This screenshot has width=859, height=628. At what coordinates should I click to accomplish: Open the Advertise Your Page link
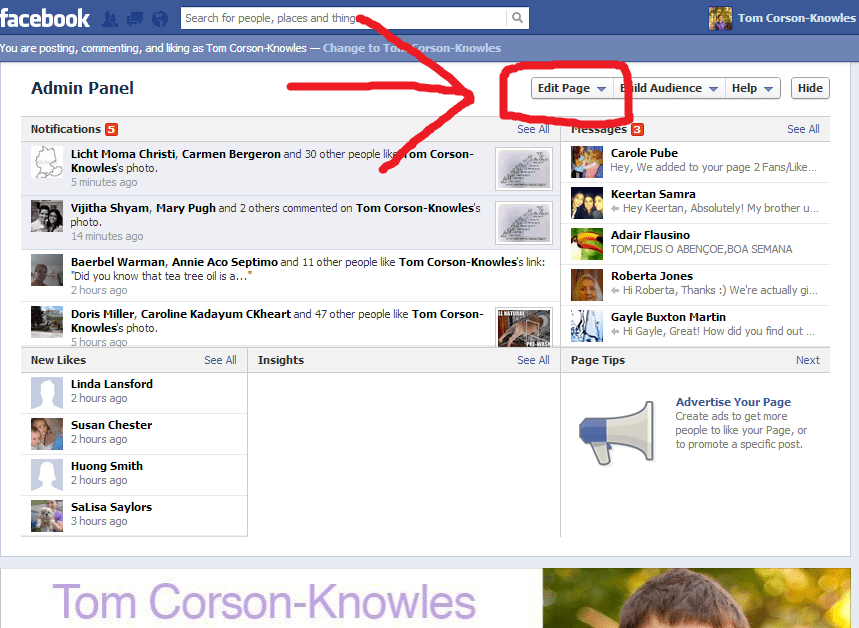(x=733, y=402)
